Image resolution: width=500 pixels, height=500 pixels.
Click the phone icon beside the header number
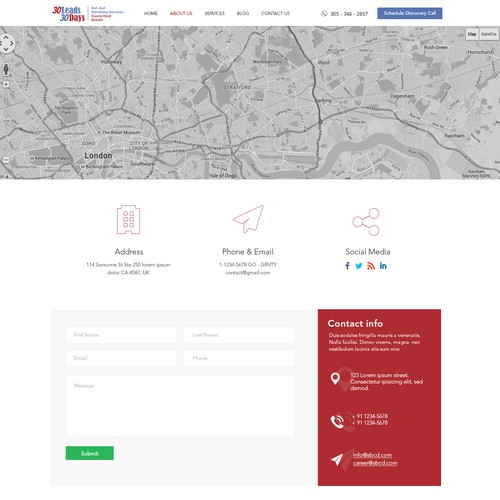pyautogui.click(x=324, y=13)
